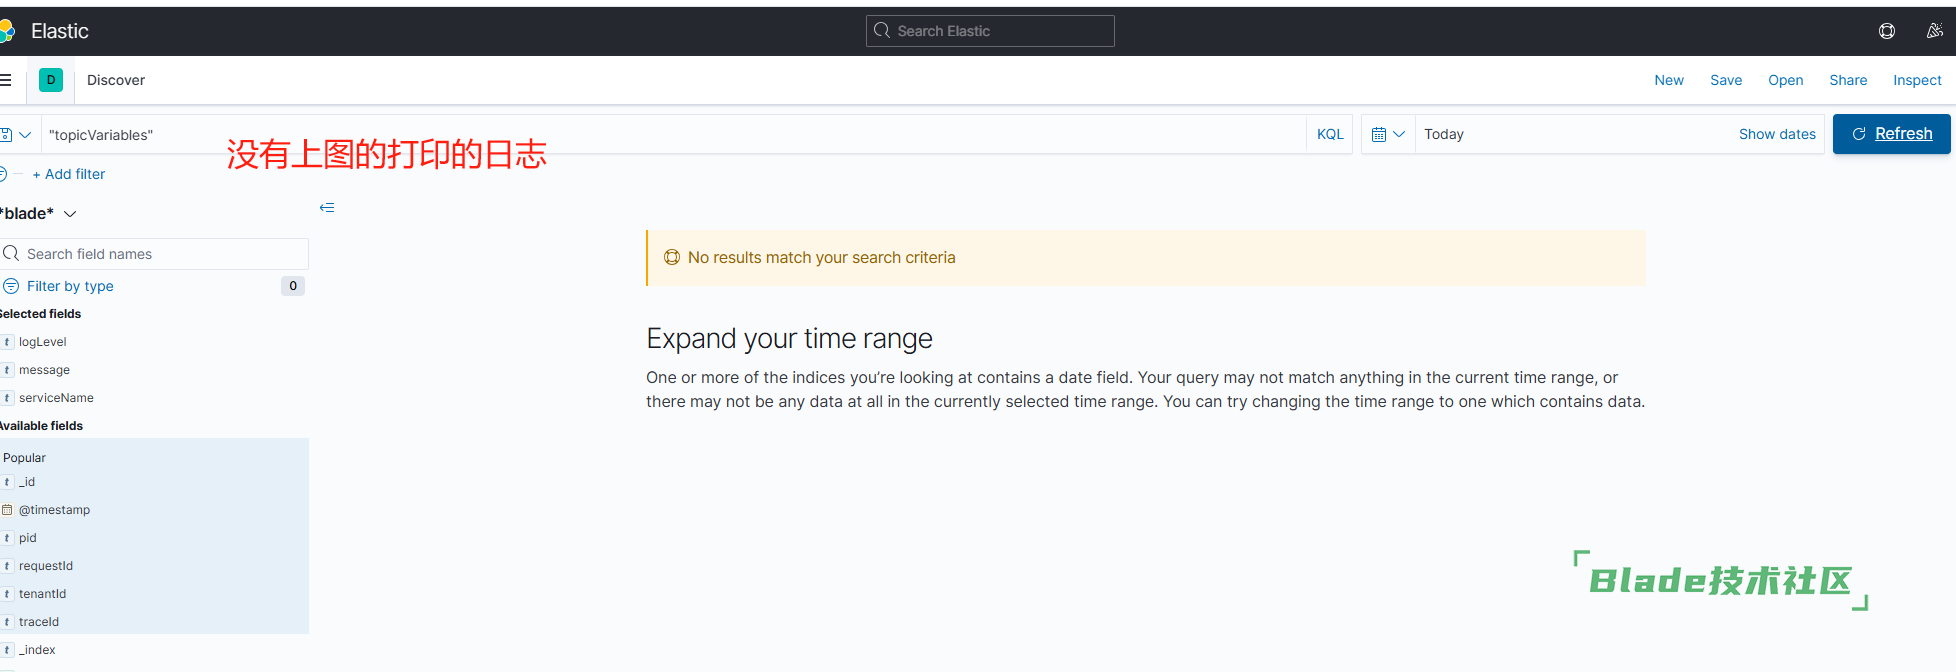The width and height of the screenshot is (1956, 672).
Task: Open the Elastic home logo
Action: (6, 31)
